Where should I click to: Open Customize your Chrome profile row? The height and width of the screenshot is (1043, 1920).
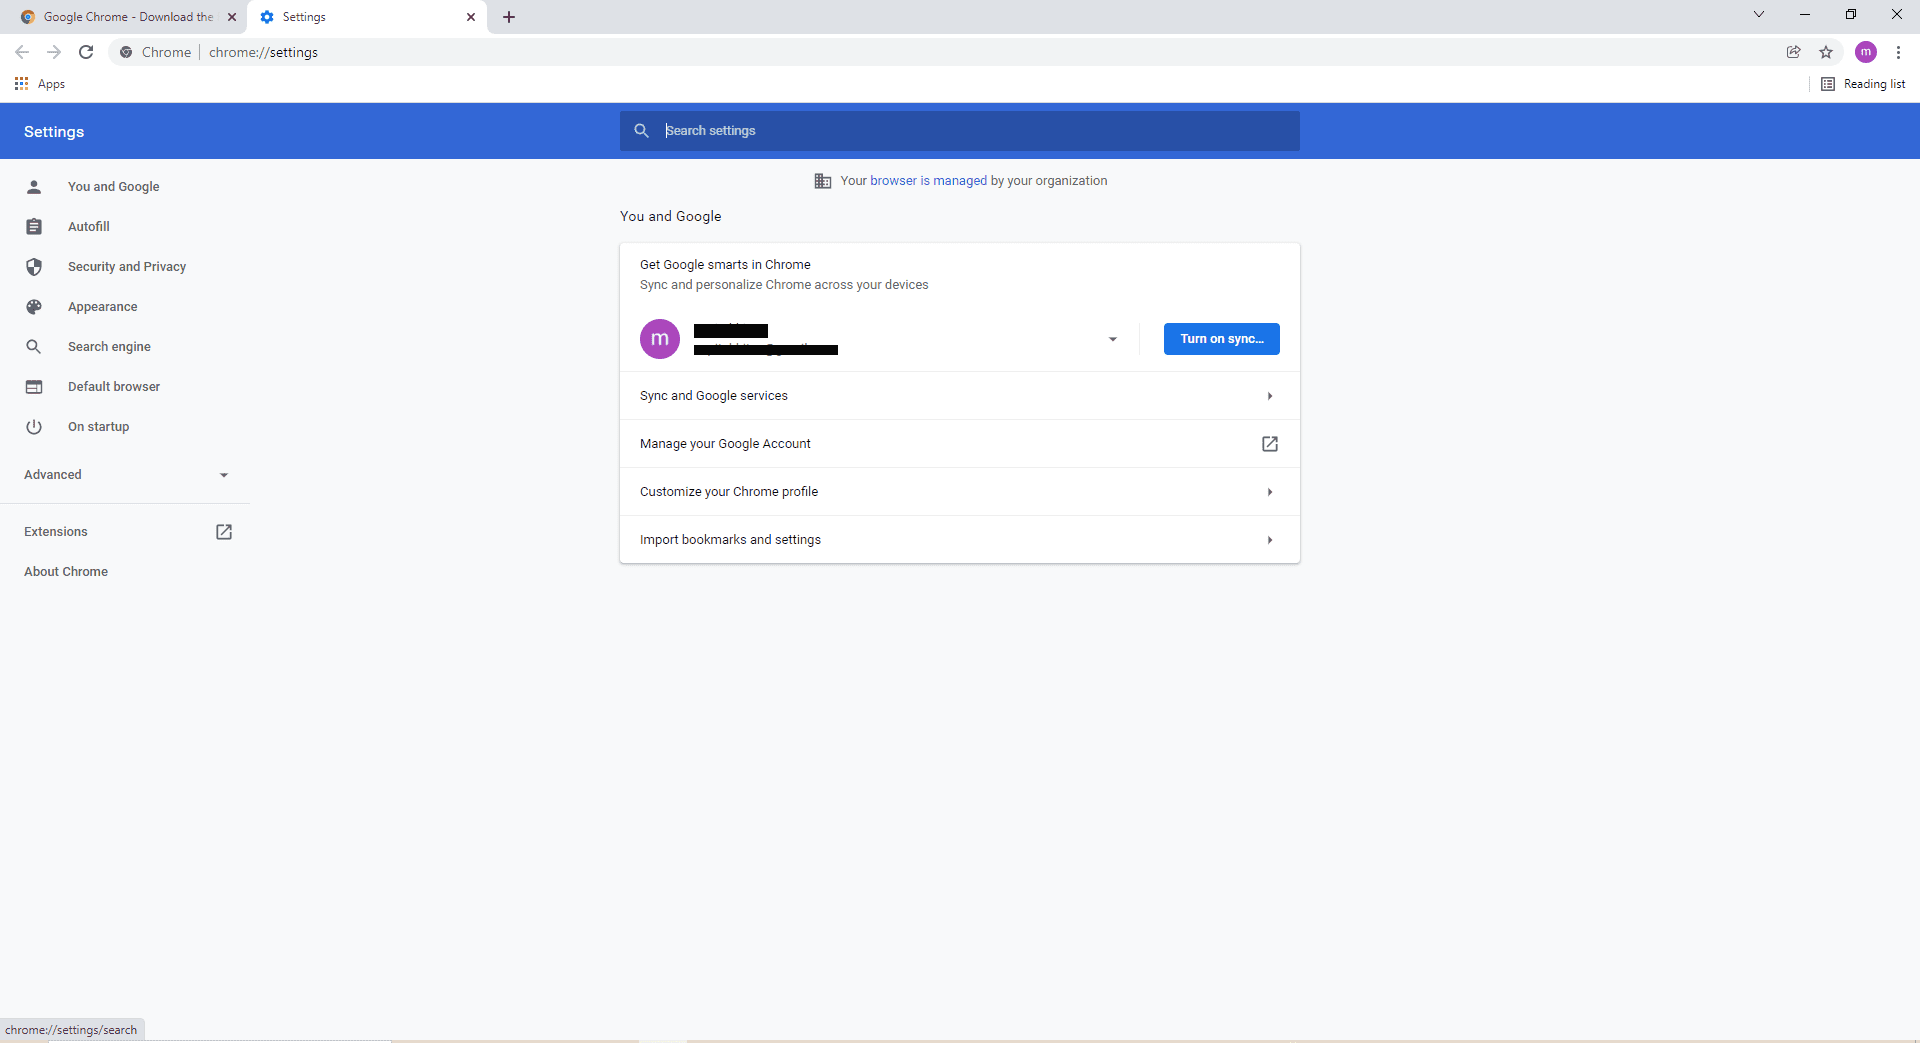pyautogui.click(x=960, y=492)
